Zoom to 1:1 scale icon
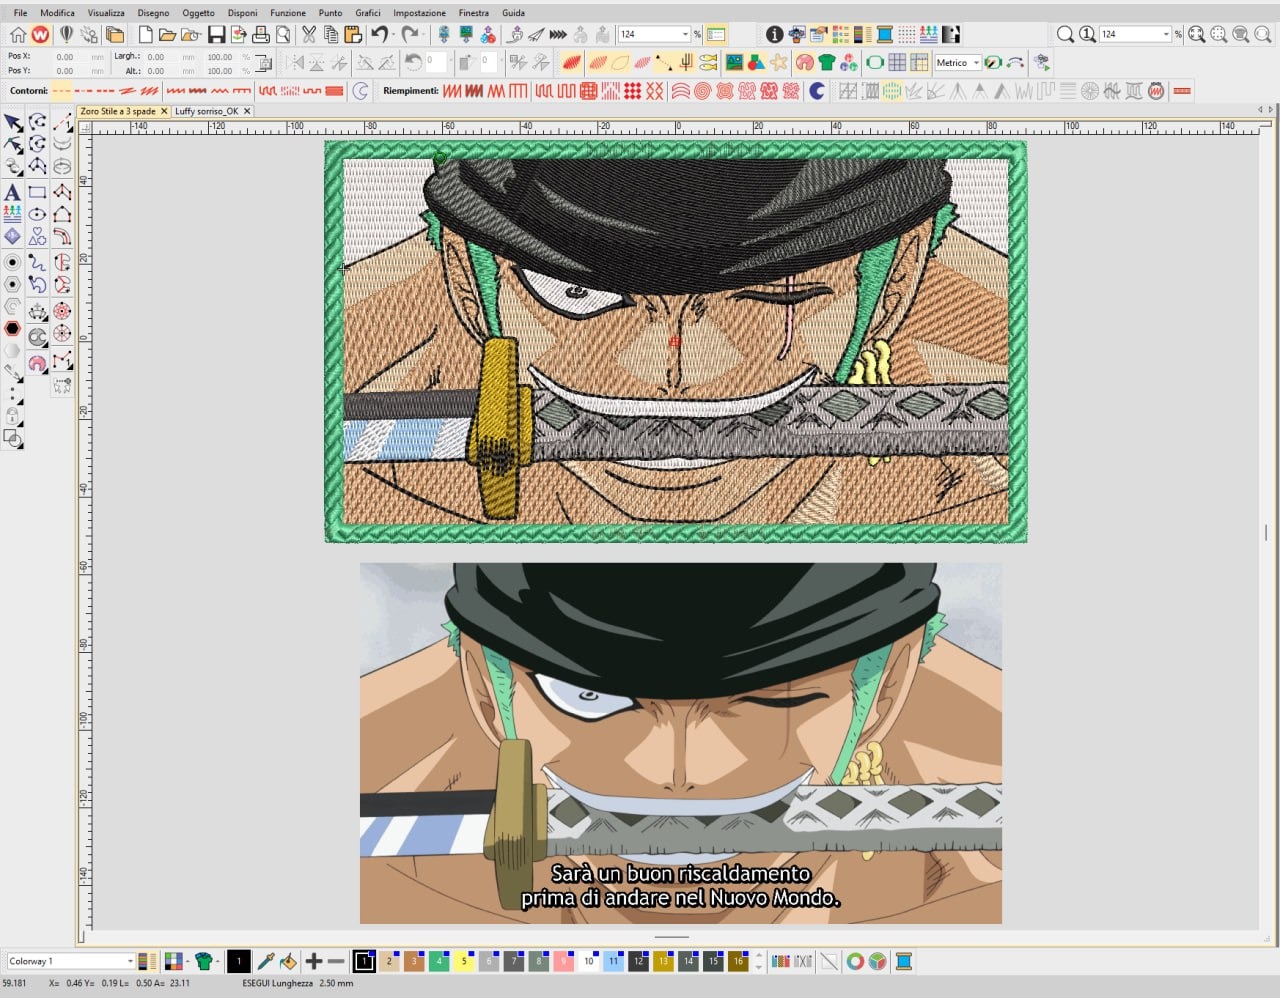 coord(1087,35)
